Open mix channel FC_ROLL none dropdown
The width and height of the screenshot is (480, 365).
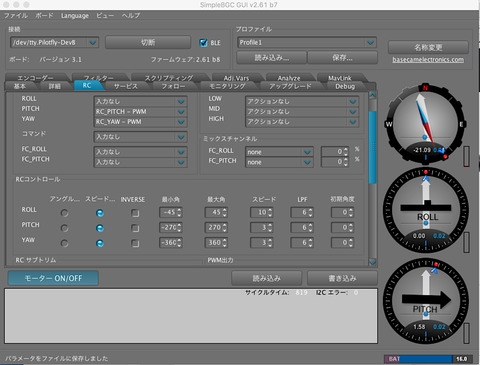(279, 152)
